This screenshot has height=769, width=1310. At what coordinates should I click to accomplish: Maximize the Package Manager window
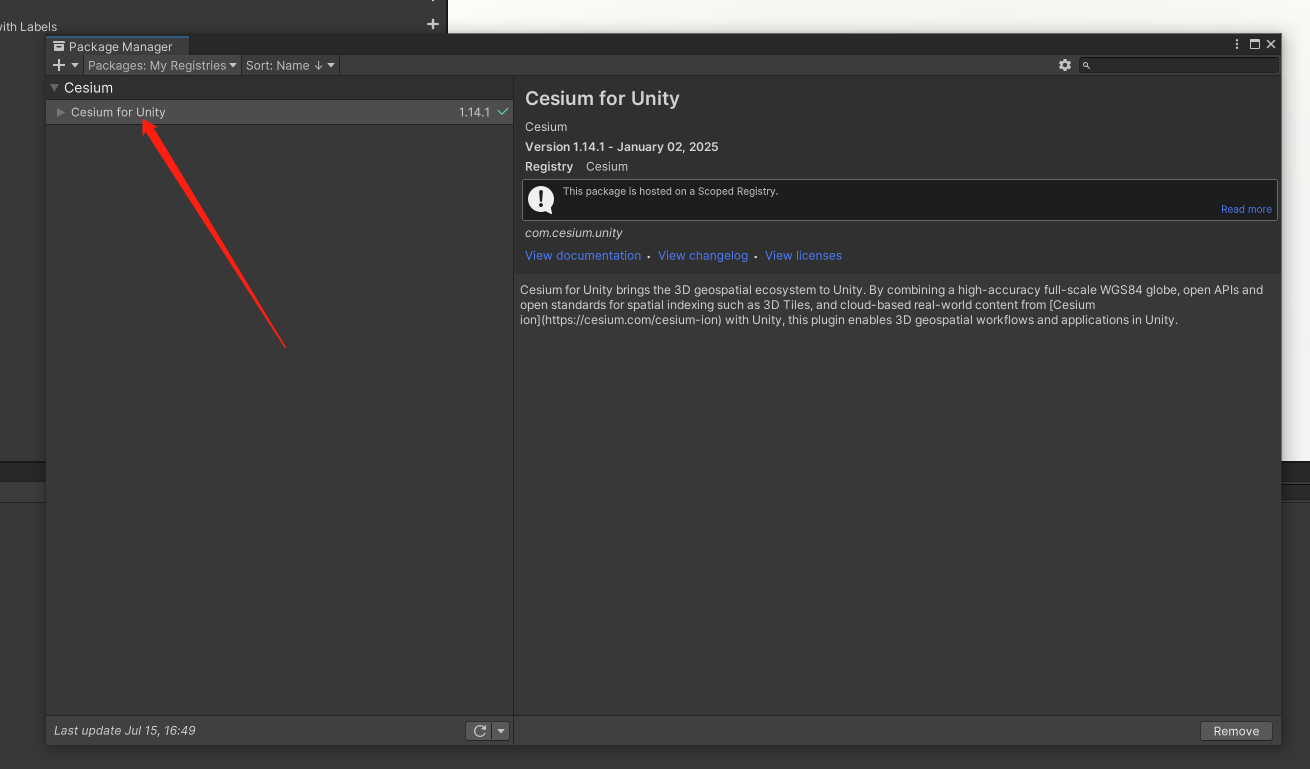pos(1255,45)
